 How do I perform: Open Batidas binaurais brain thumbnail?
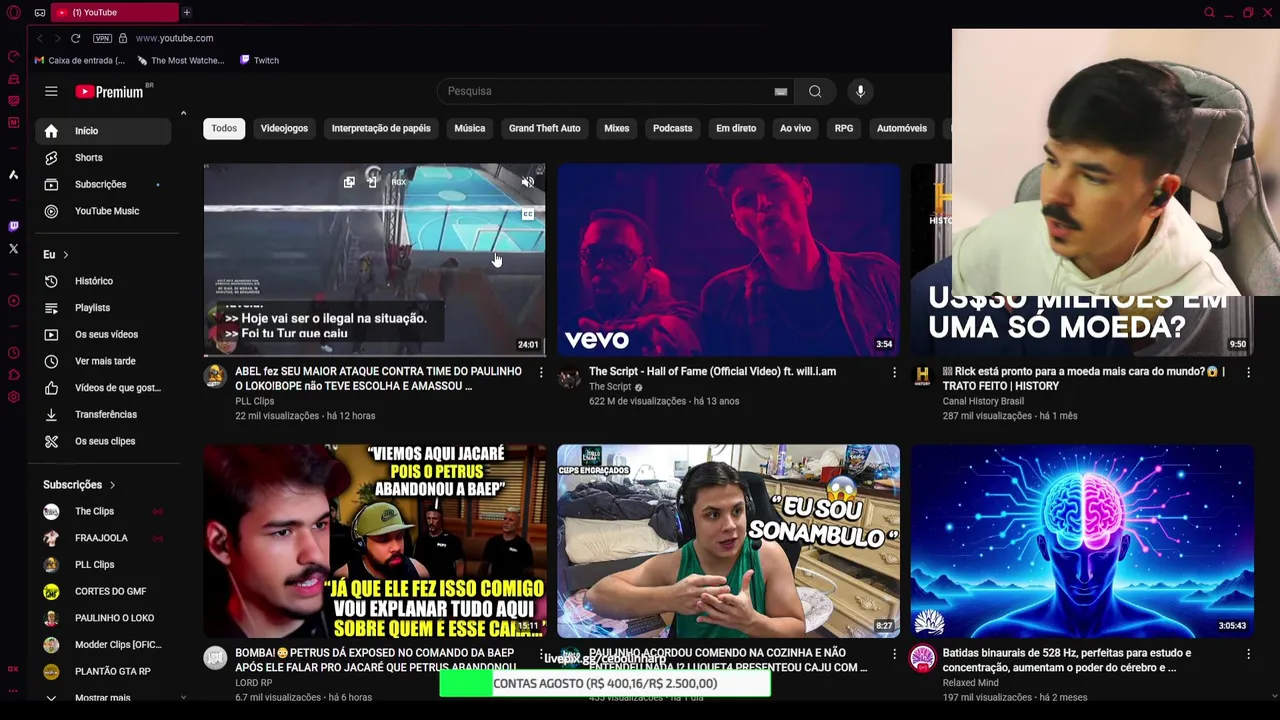click(1081, 541)
